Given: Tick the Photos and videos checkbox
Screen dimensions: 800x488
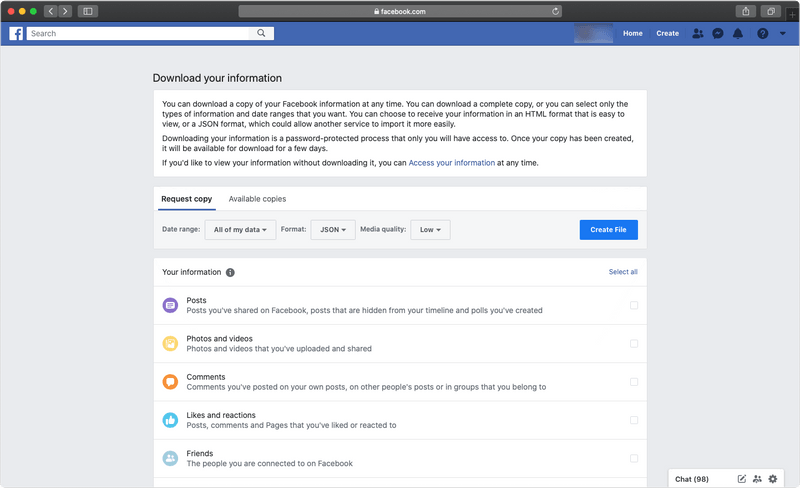Looking at the screenshot, I should (634, 344).
